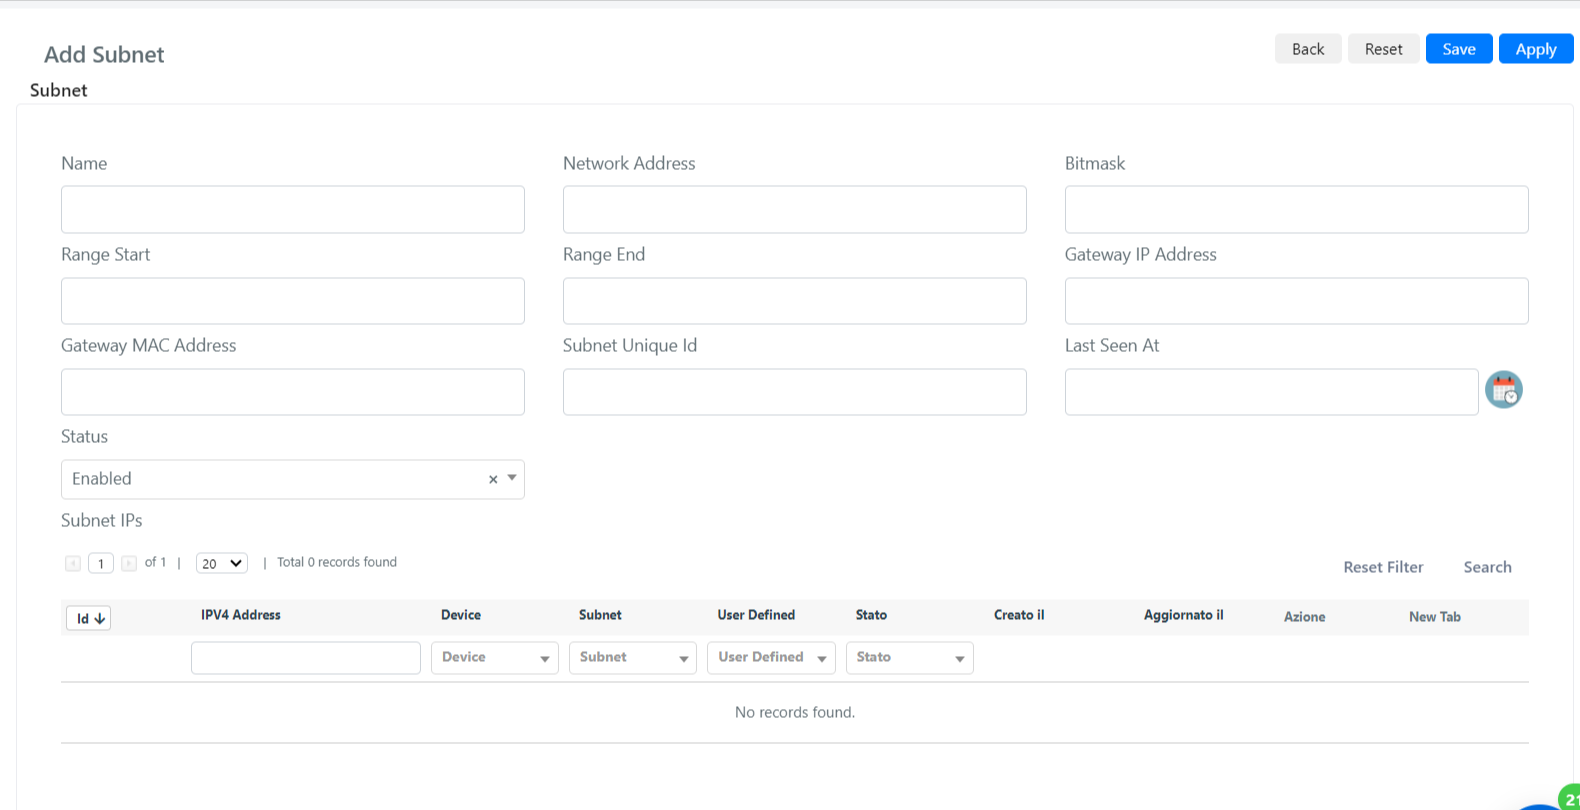Sort by Creato il column header
The width and height of the screenshot is (1580, 810).
point(1019,615)
